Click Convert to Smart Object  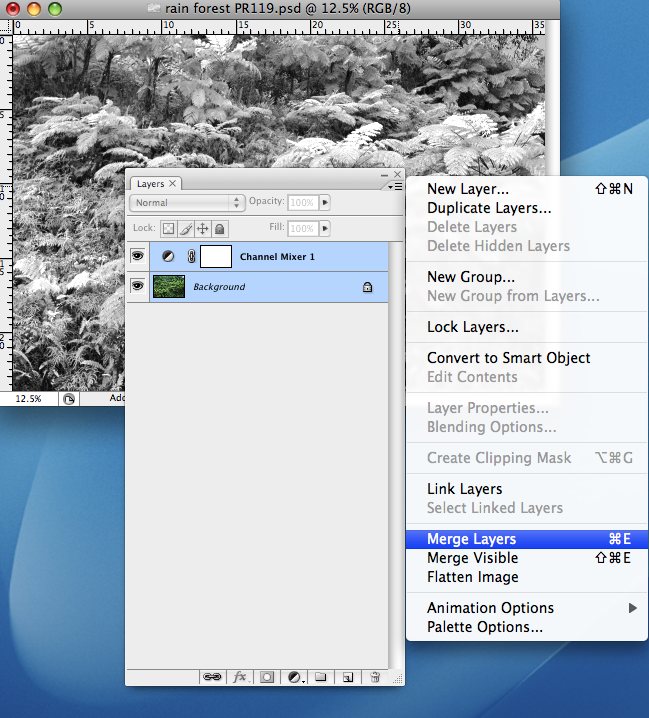[x=508, y=358]
